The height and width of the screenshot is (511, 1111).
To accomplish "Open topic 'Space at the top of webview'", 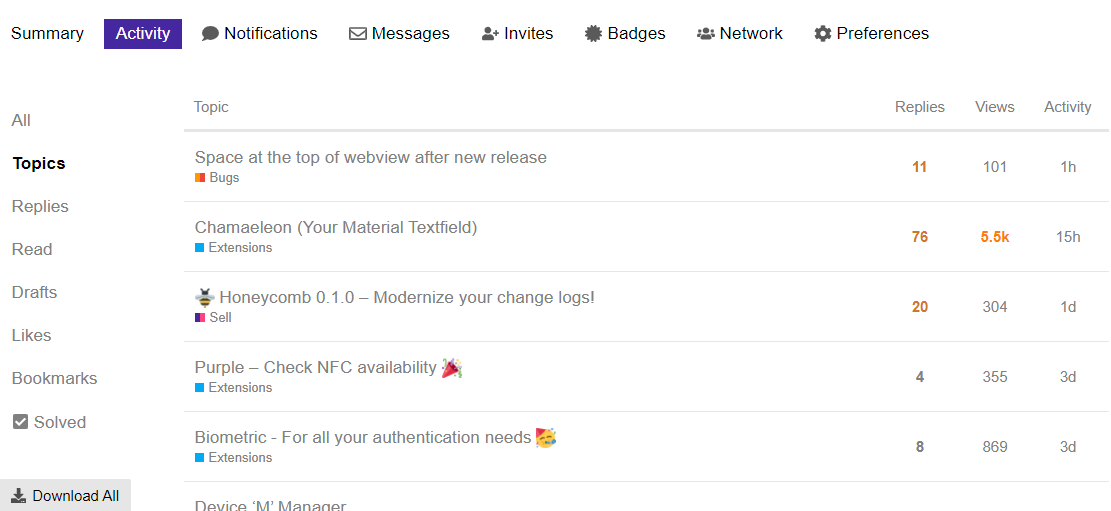I will click(x=370, y=158).
